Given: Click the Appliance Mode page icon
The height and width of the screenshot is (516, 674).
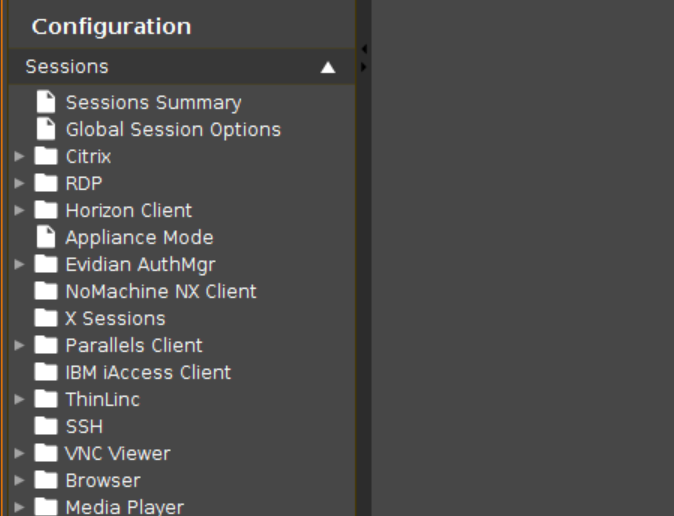Looking at the screenshot, I should pyautogui.click(x=46, y=237).
